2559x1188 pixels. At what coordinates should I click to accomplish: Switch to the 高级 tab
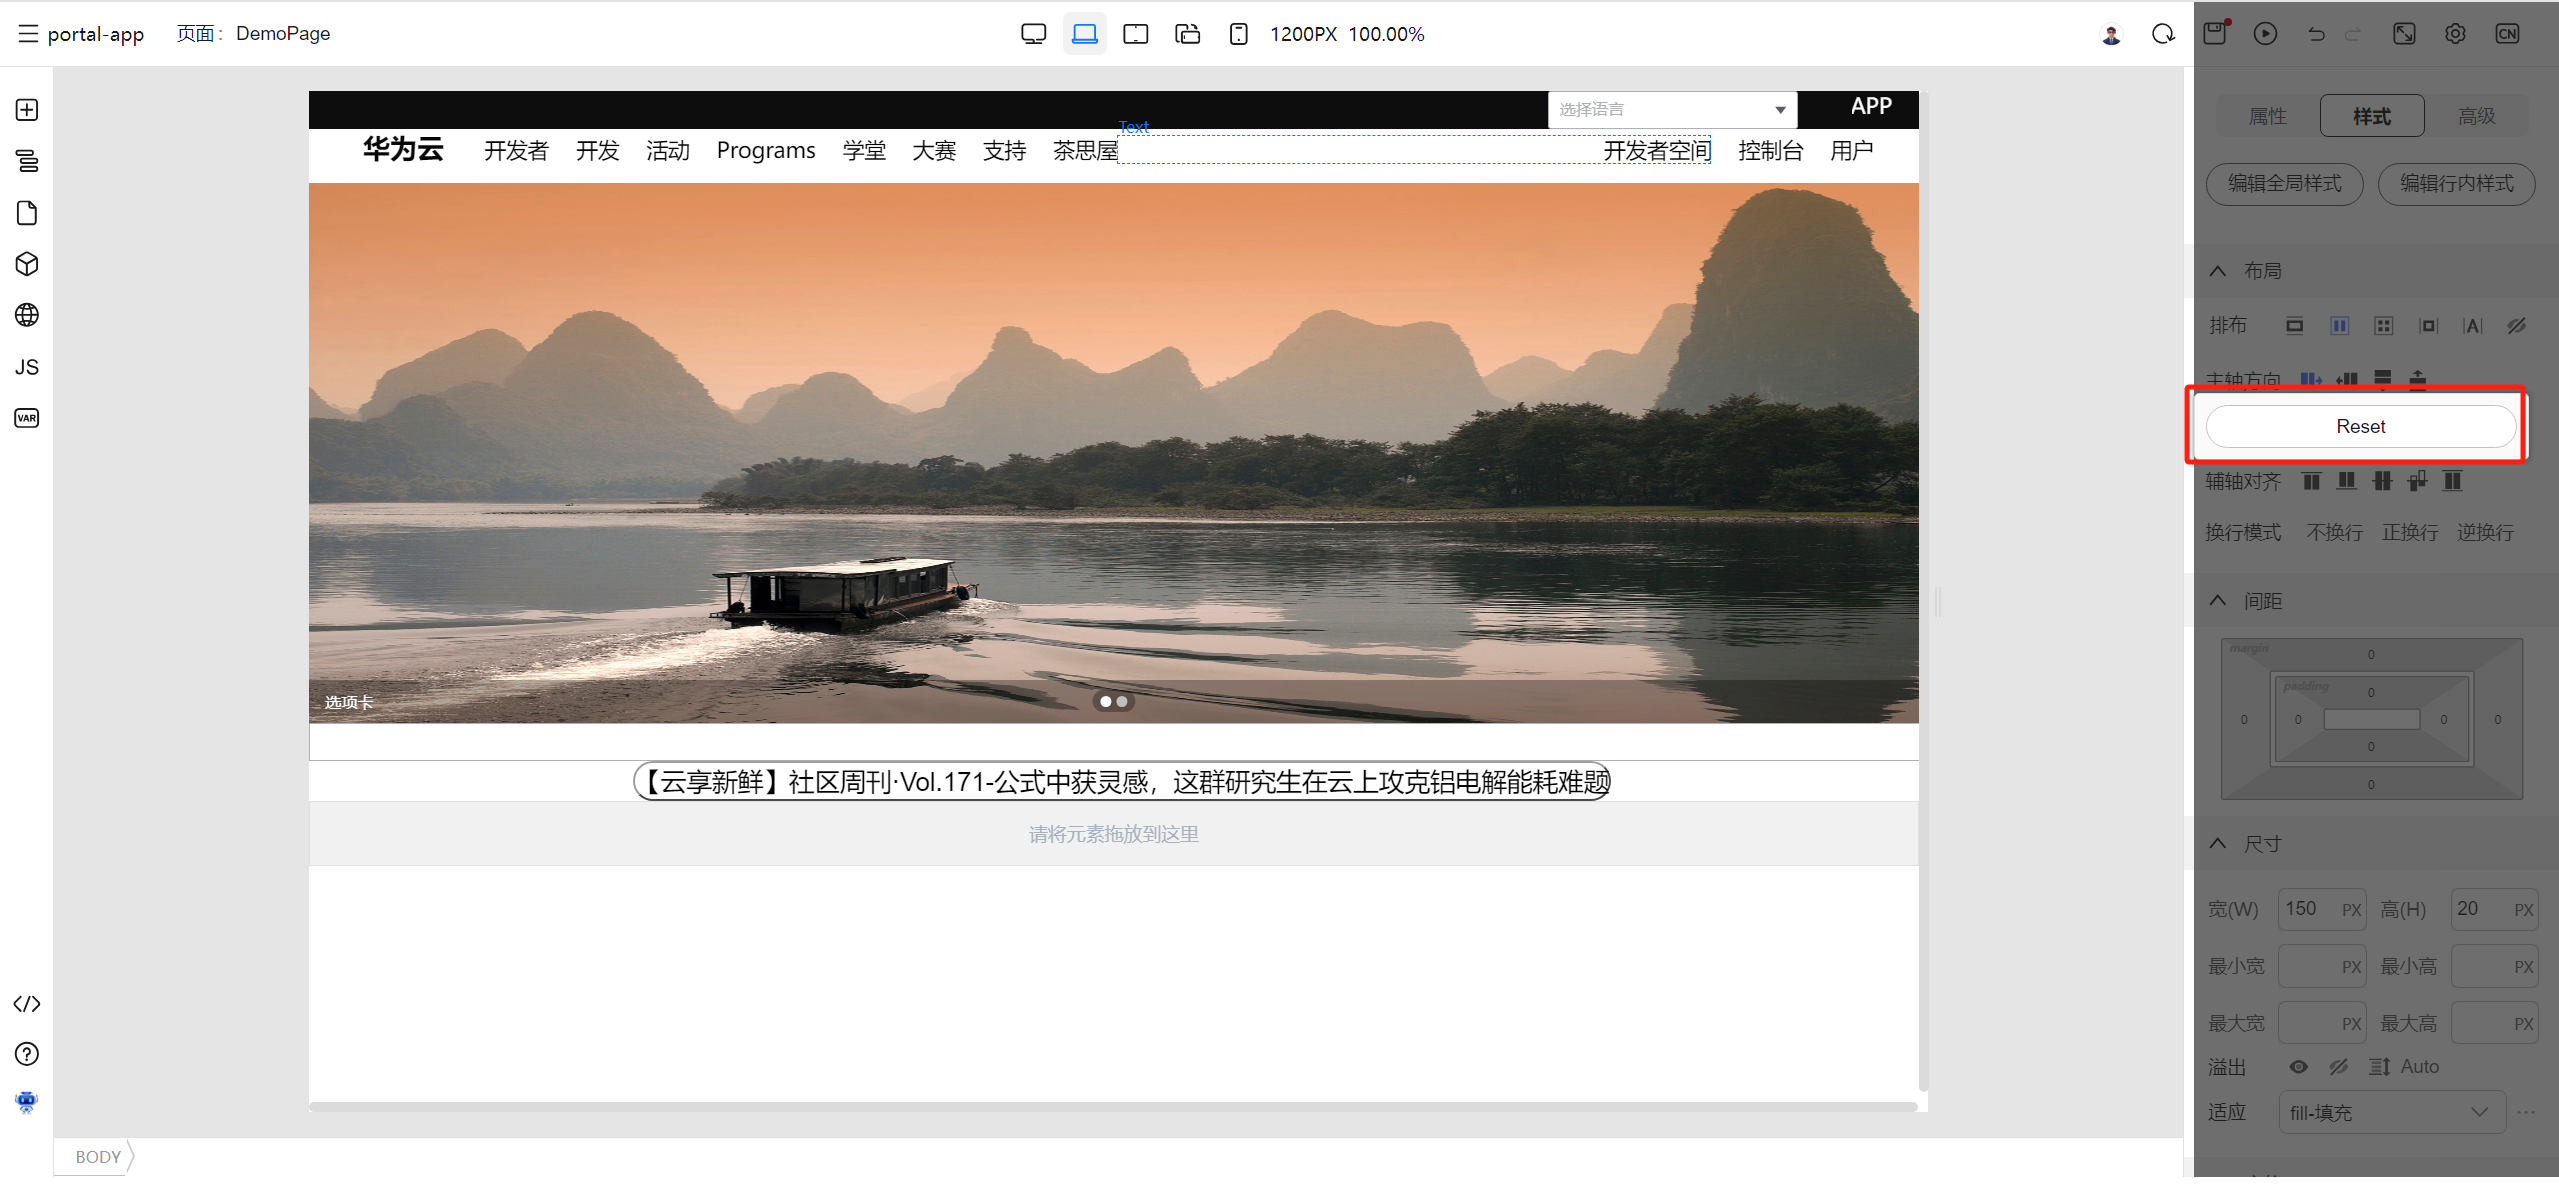pos(2476,116)
